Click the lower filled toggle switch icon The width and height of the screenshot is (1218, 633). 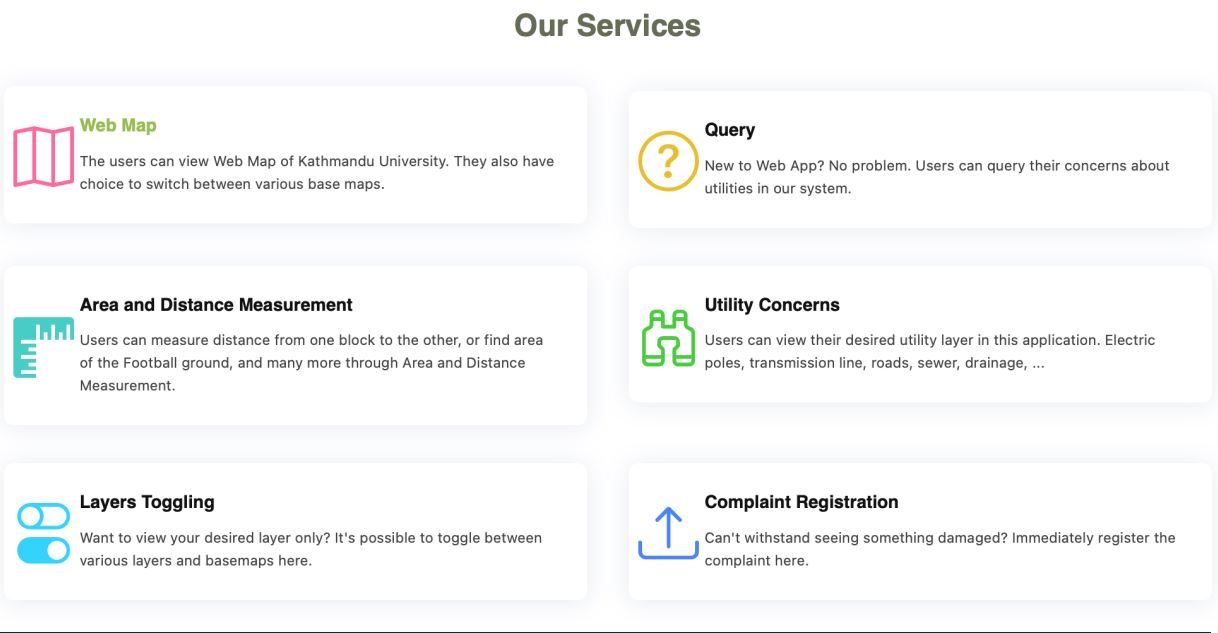click(43, 549)
